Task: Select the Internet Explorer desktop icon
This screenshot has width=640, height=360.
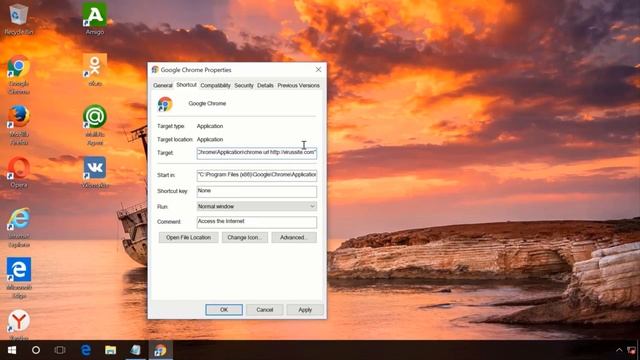Action: pos(19,227)
